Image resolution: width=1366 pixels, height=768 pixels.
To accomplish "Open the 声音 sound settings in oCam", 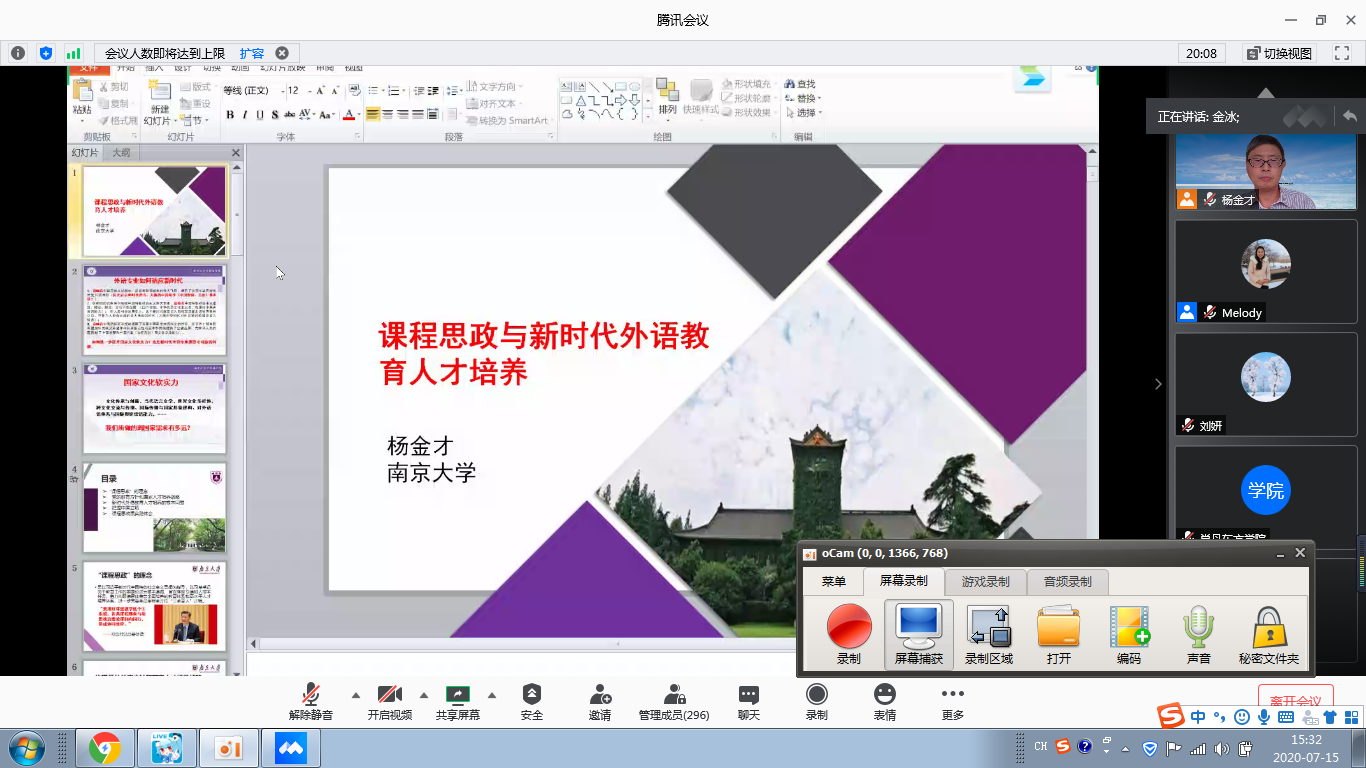I will tap(1198, 629).
